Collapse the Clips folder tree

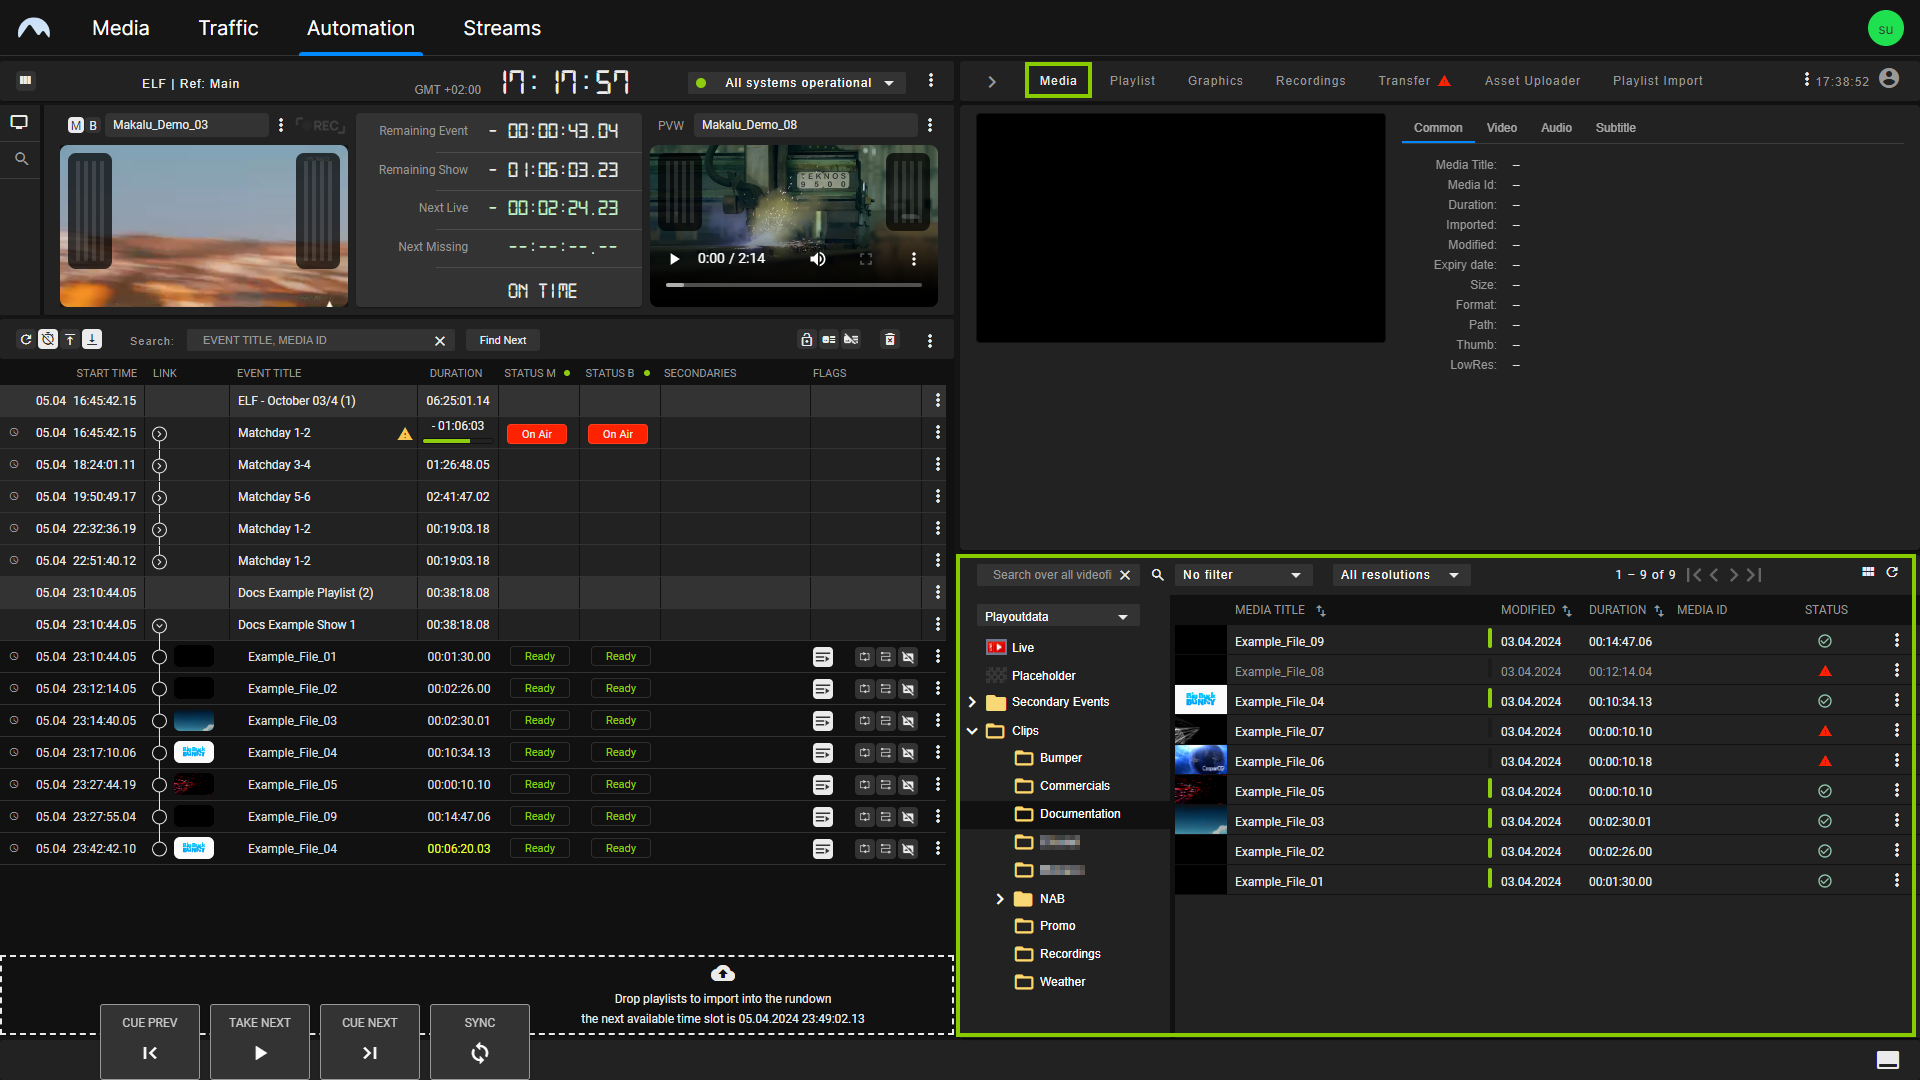(x=971, y=731)
